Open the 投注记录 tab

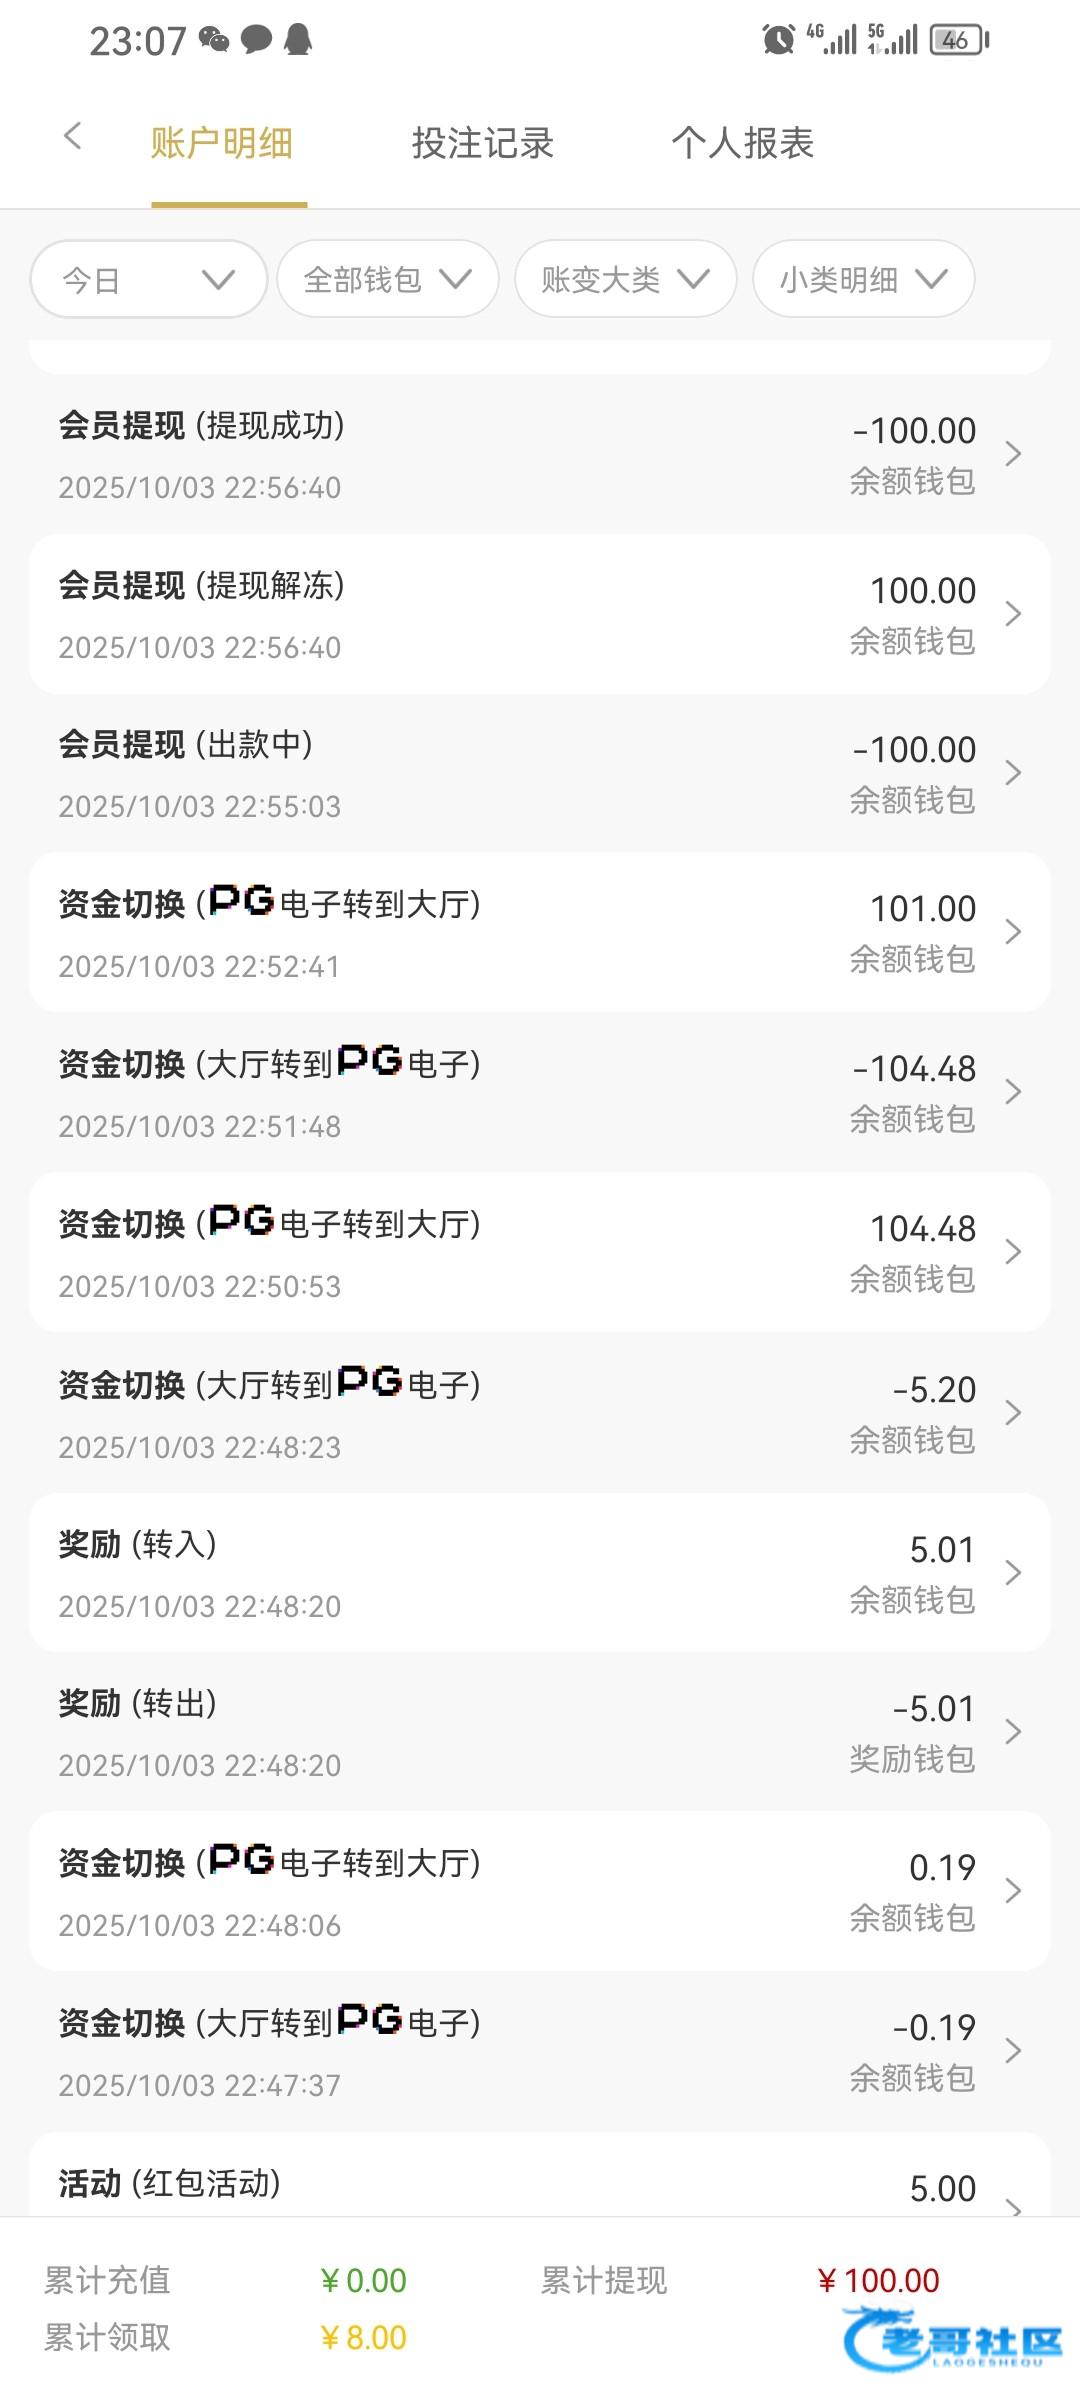pyautogui.click(x=482, y=143)
